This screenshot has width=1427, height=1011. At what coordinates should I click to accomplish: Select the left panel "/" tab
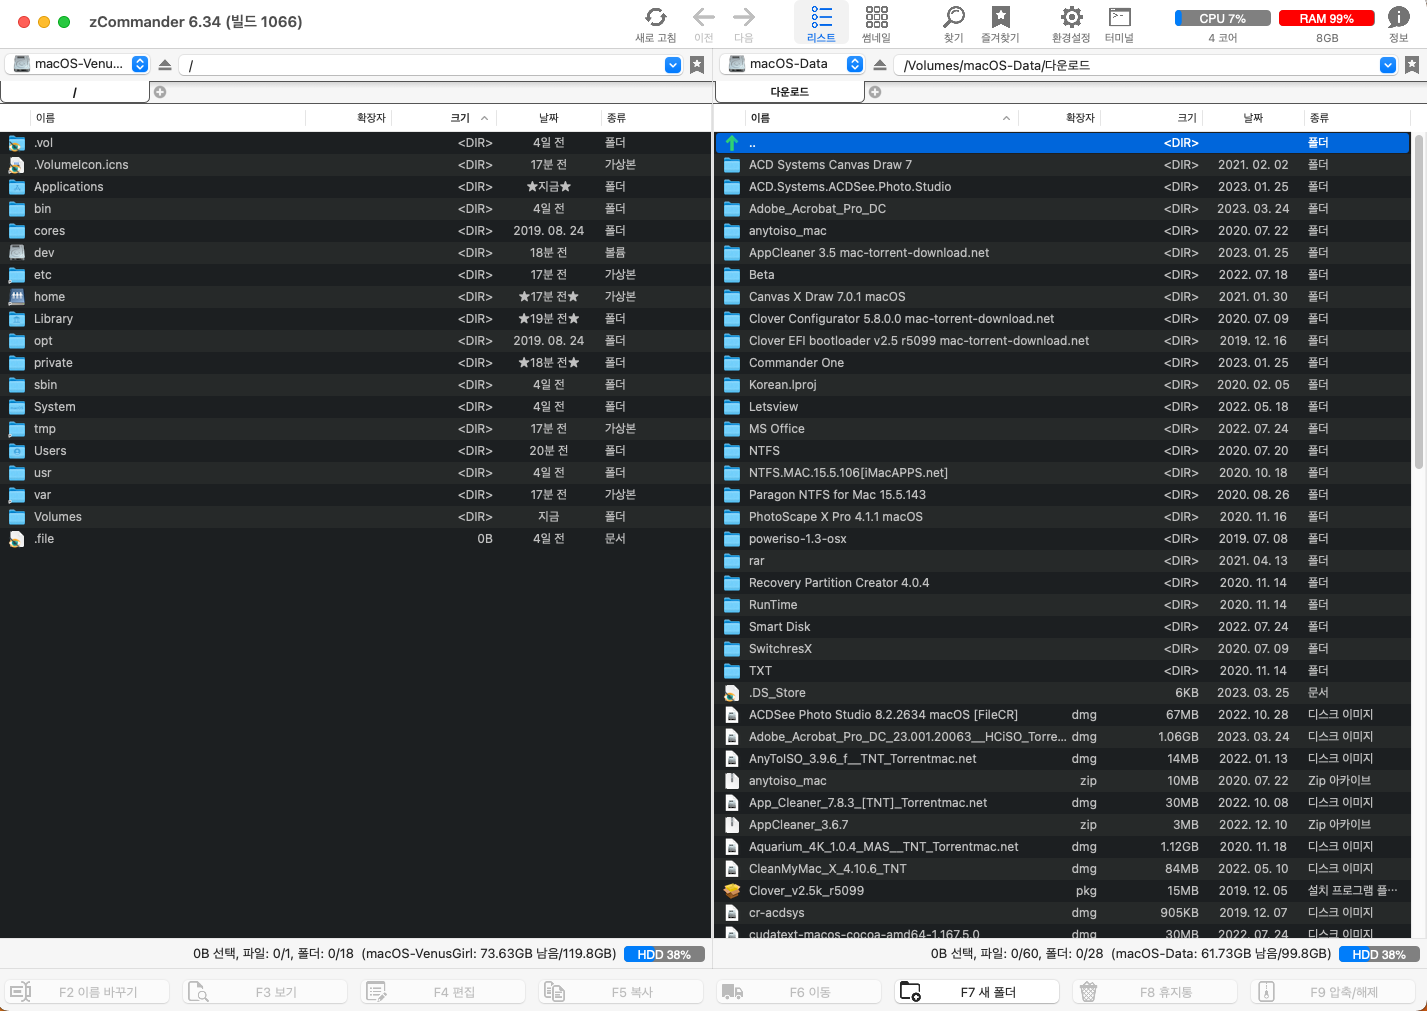75,92
